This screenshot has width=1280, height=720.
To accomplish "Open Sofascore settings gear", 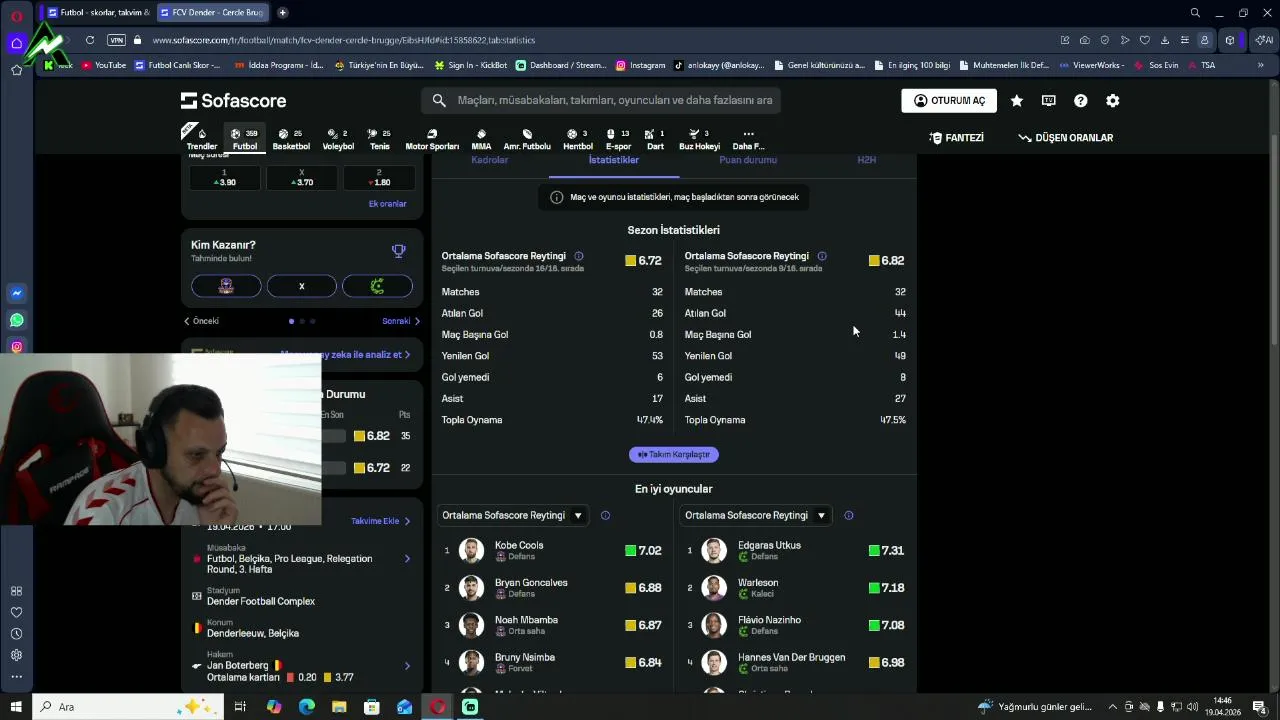I will 1113,101.
